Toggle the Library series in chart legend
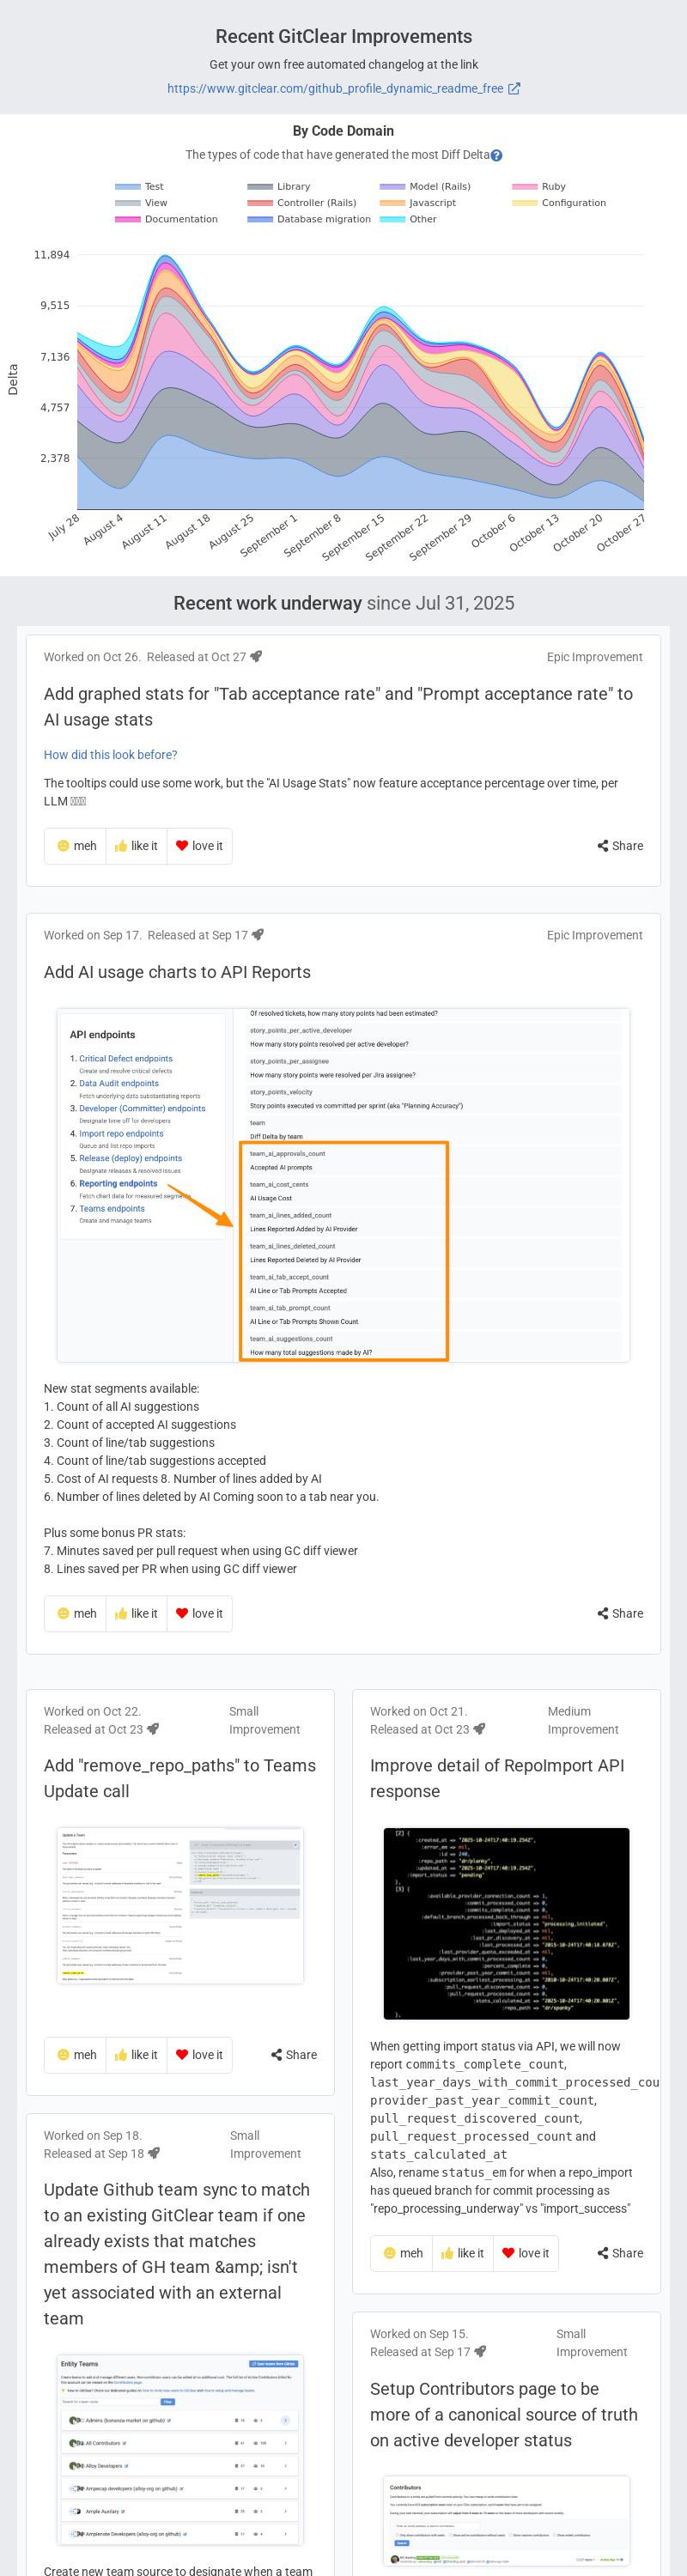The width and height of the screenshot is (687, 2576). 279,187
